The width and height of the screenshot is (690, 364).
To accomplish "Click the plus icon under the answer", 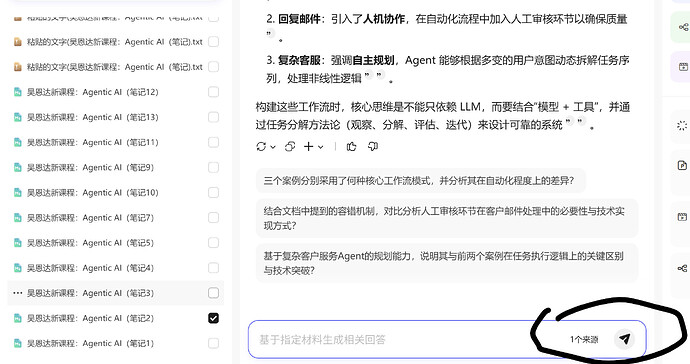I will coord(309,147).
